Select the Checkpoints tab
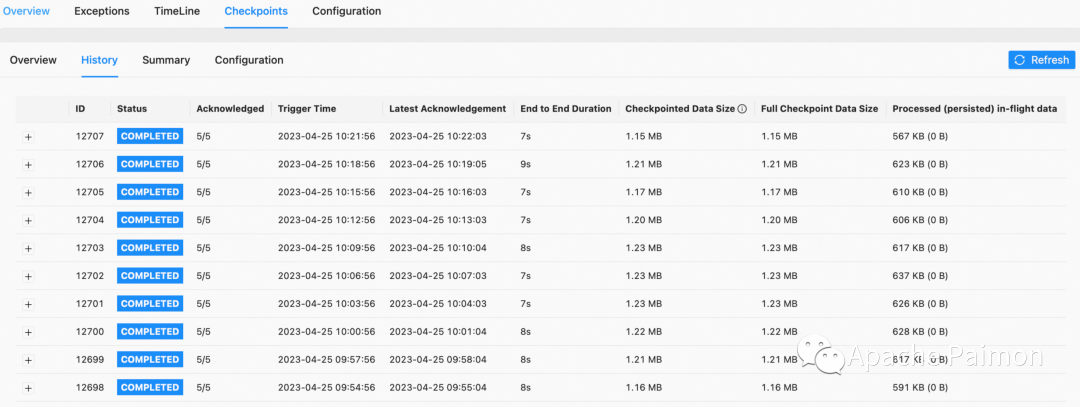The image size is (1080, 407). [256, 11]
